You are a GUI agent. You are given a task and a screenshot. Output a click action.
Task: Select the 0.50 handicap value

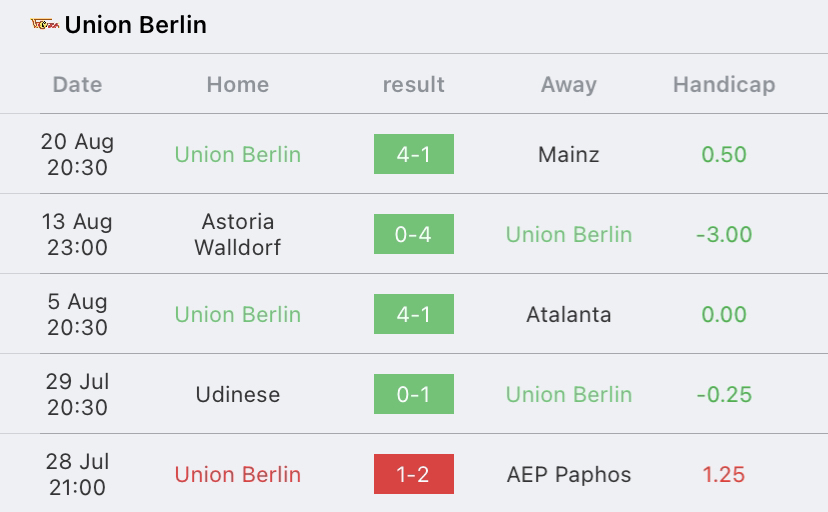(x=724, y=155)
